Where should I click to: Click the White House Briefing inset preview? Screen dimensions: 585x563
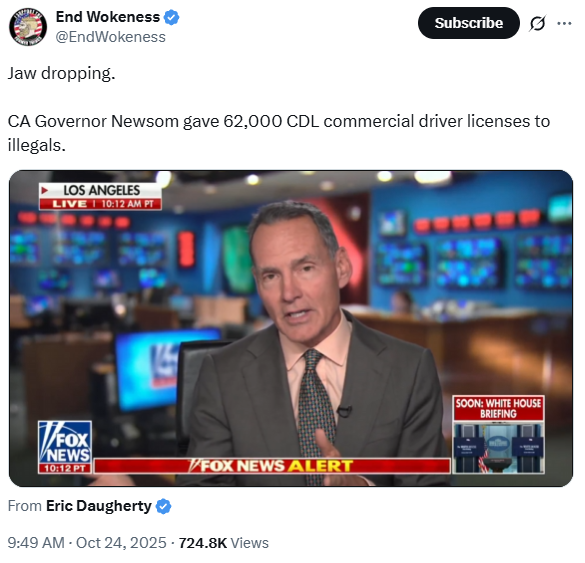498,435
